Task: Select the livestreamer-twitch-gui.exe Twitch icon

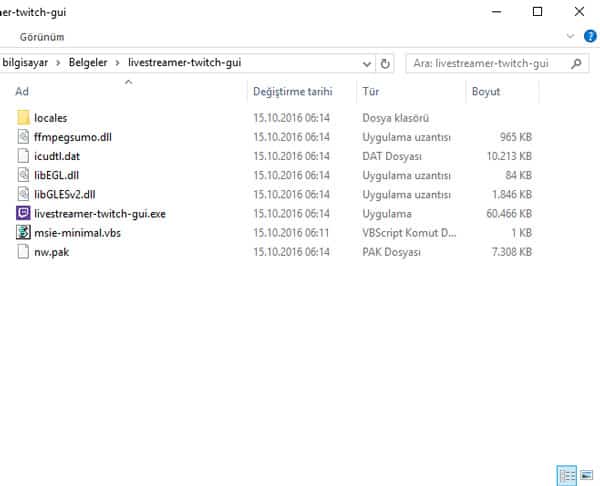Action: (x=23, y=213)
